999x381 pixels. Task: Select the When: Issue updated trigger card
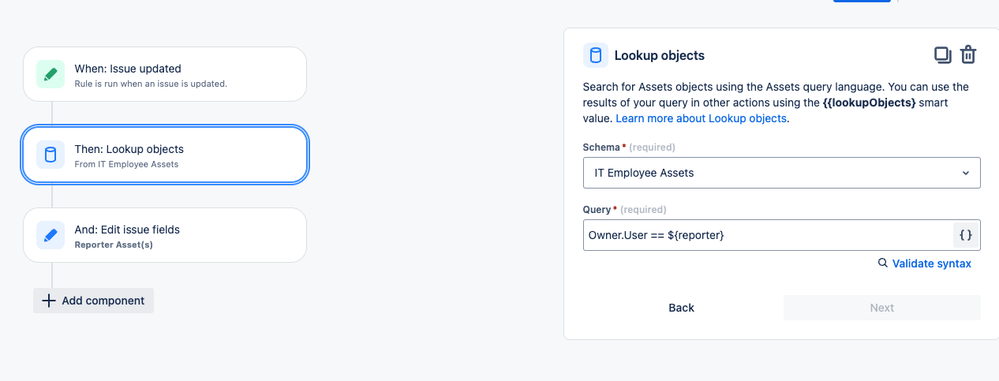click(165, 74)
